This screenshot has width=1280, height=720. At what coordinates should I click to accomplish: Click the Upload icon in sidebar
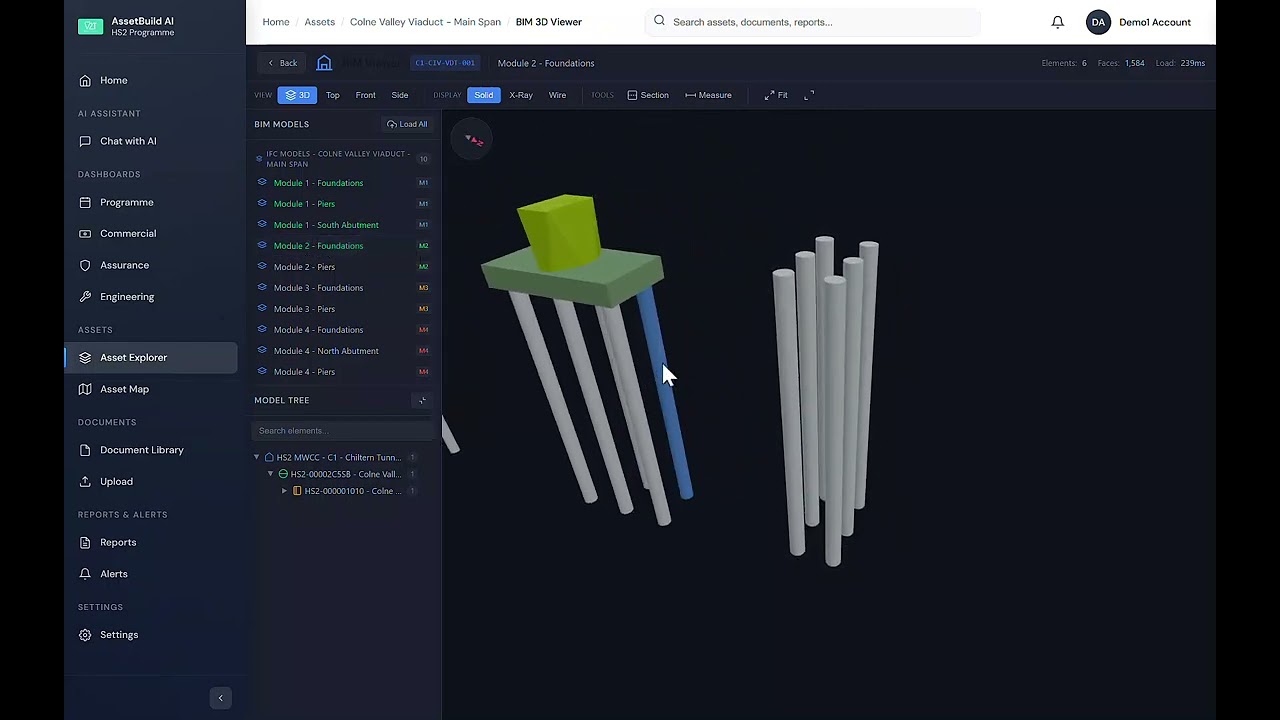click(x=85, y=481)
